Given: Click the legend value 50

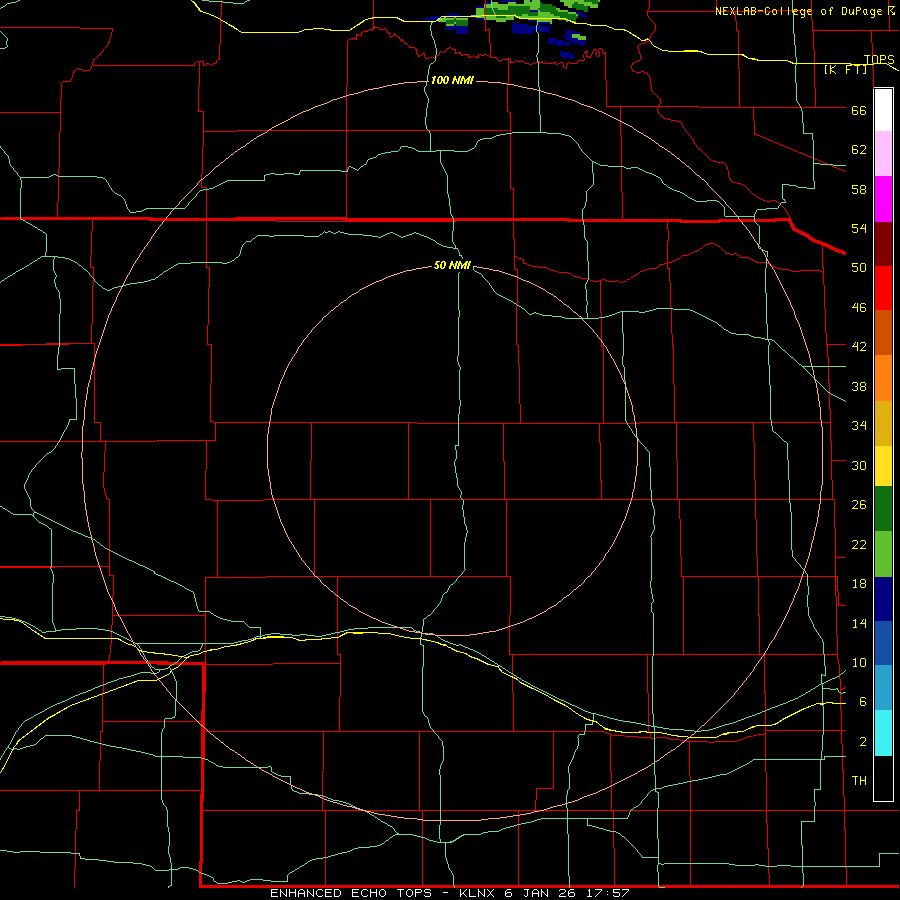Looking at the screenshot, I should pos(859,268).
